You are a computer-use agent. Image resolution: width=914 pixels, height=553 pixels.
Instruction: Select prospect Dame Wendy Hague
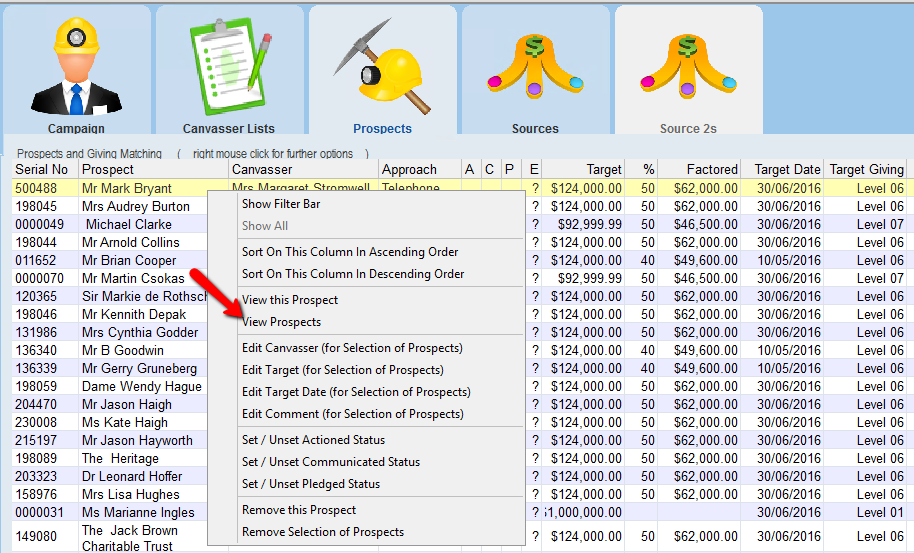[x=142, y=387]
